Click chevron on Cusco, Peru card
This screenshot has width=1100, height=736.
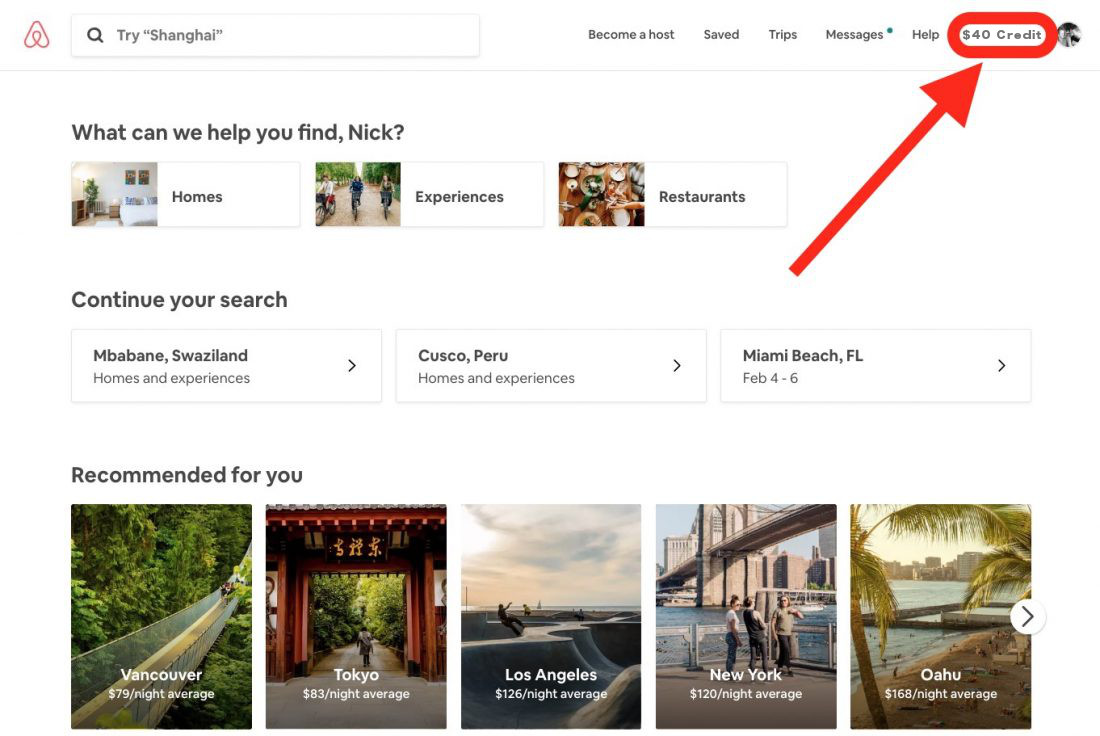click(x=677, y=366)
